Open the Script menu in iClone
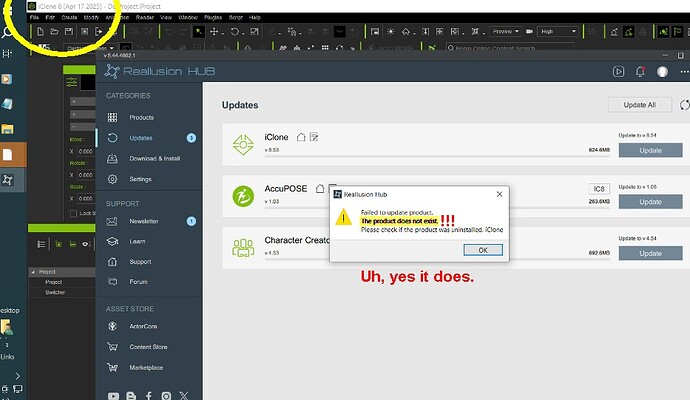The height and width of the screenshot is (400, 690). [x=236, y=18]
